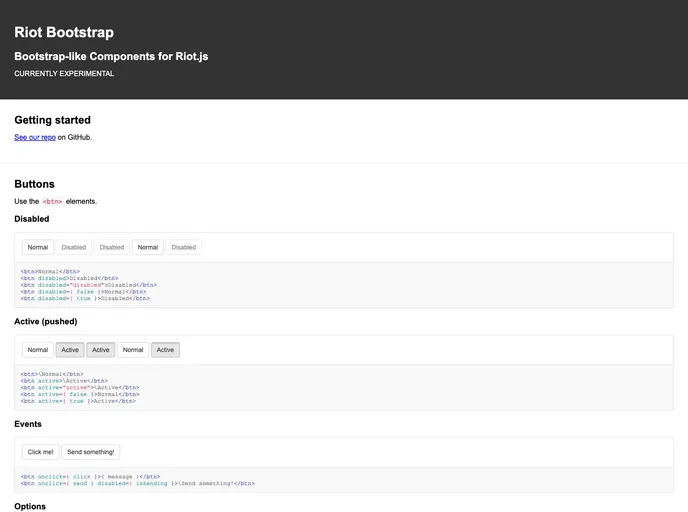Click the middle Disabled button in the row
Viewport: 688px width, 512px height.
pyautogui.click(x=112, y=247)
